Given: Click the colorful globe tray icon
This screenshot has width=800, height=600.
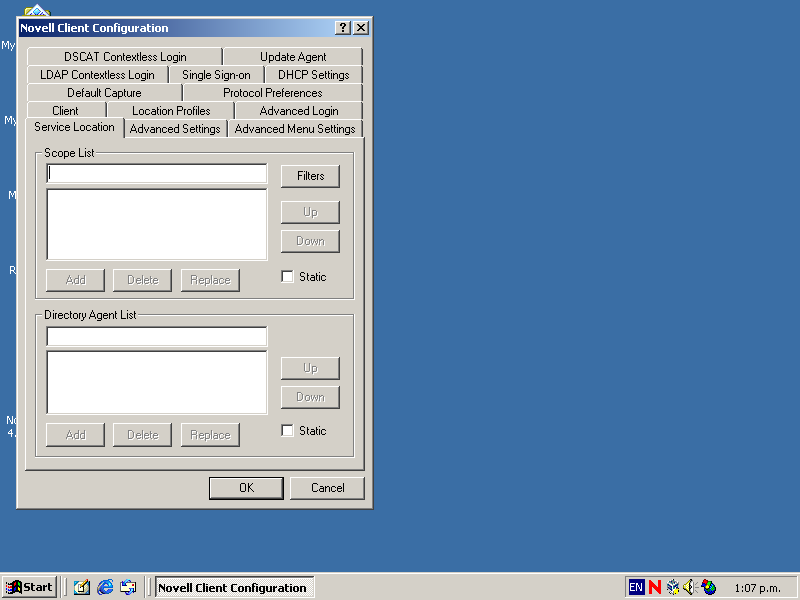Looking at the screenshot, I should pyautogui.click(x=709, y=587).
